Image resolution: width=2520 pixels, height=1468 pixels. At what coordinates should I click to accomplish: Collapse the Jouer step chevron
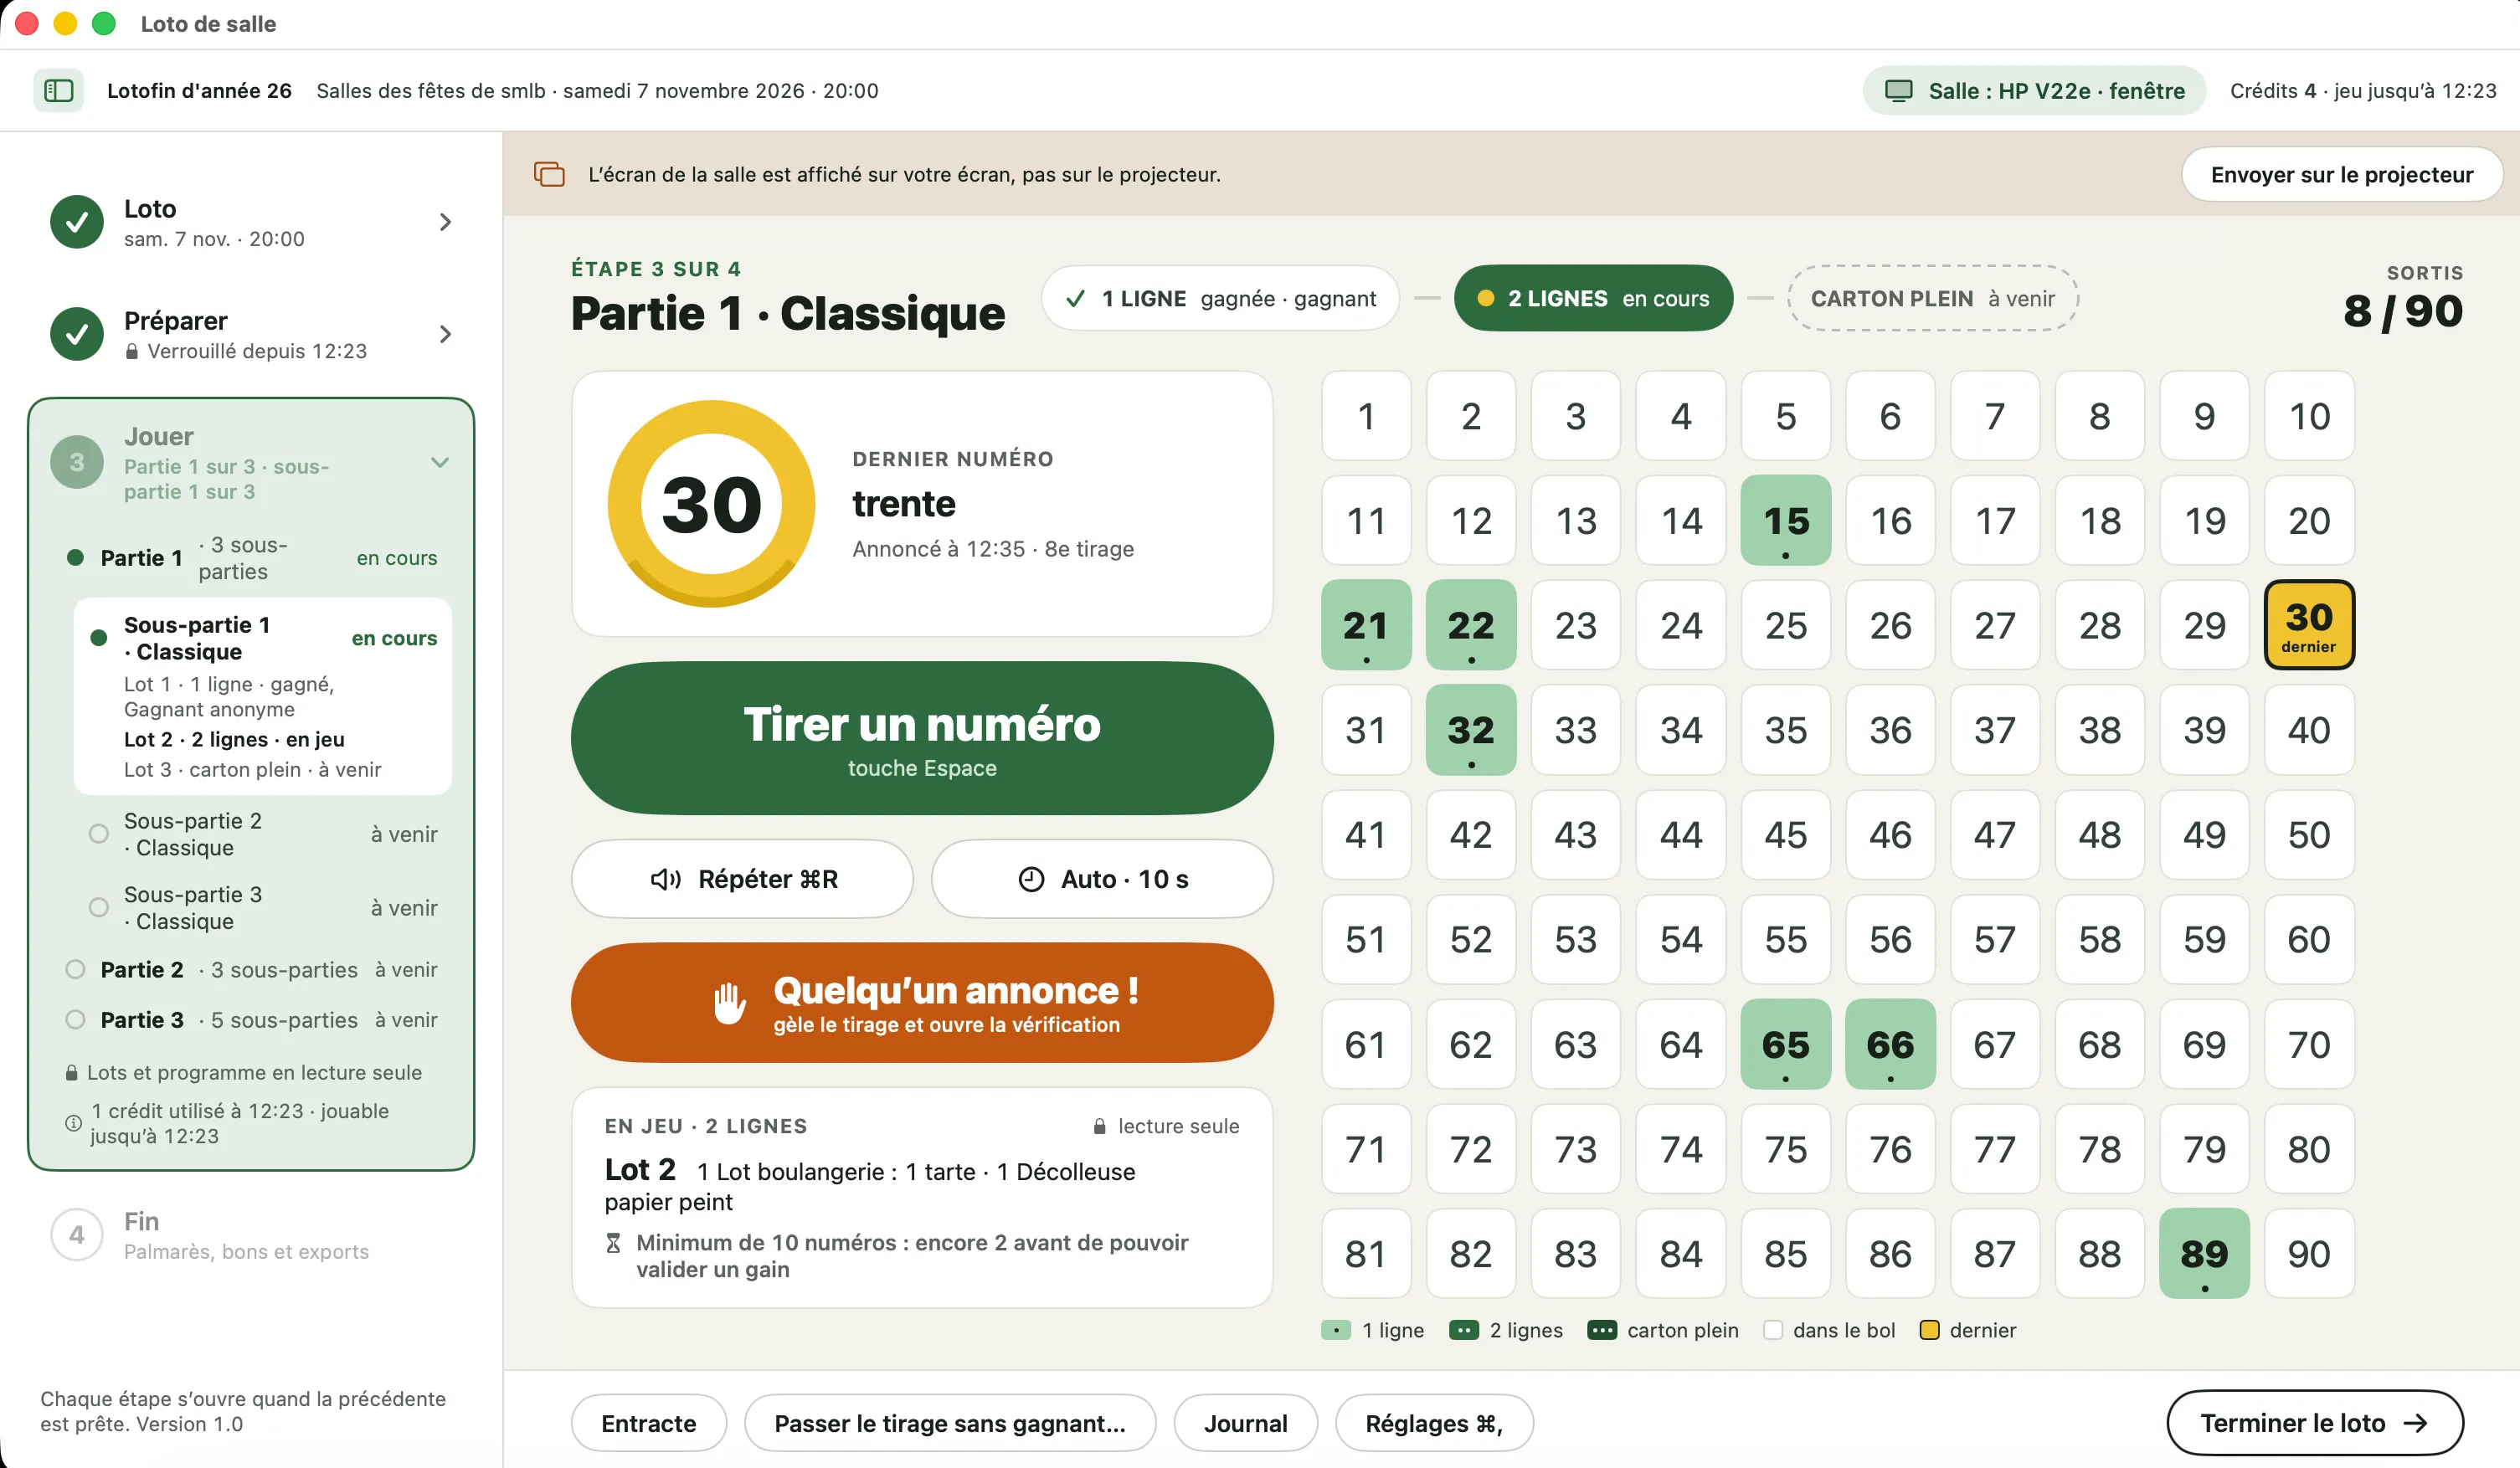[x=440, y=462]
